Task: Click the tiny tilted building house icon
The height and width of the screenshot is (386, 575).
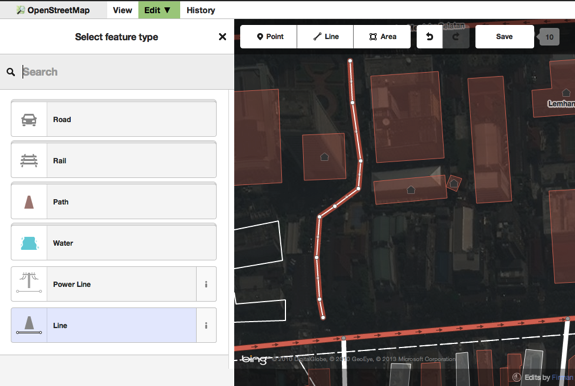Action: tap(454, 183)
